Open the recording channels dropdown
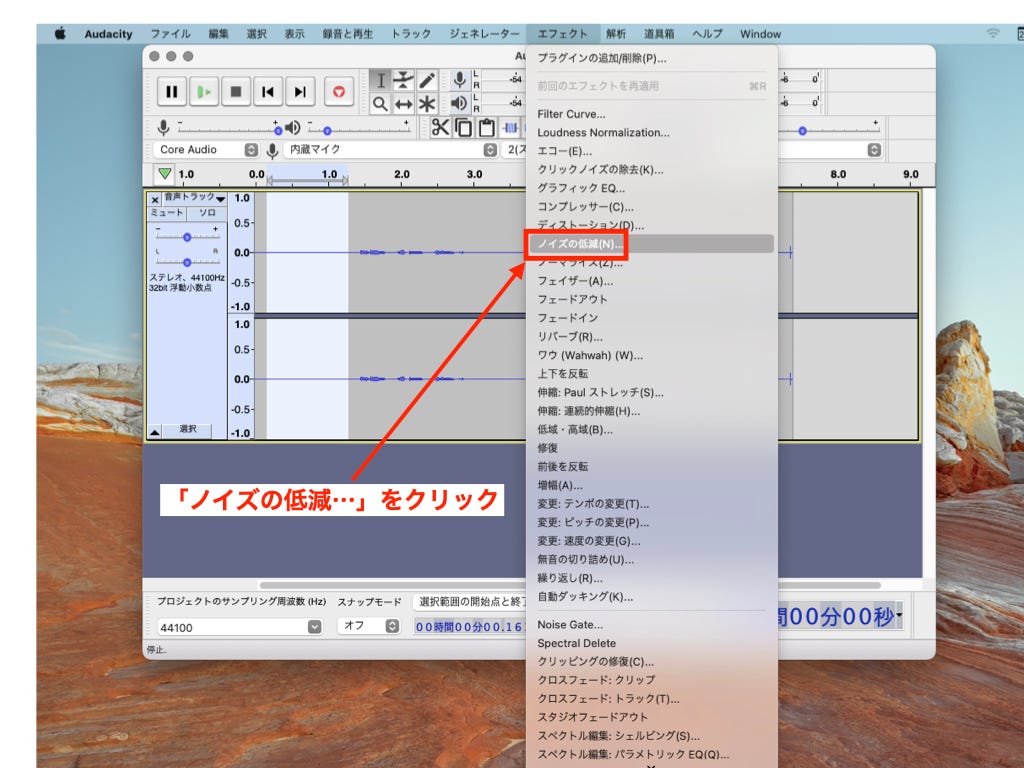The image size is (1024, 768). pos(515,150)
